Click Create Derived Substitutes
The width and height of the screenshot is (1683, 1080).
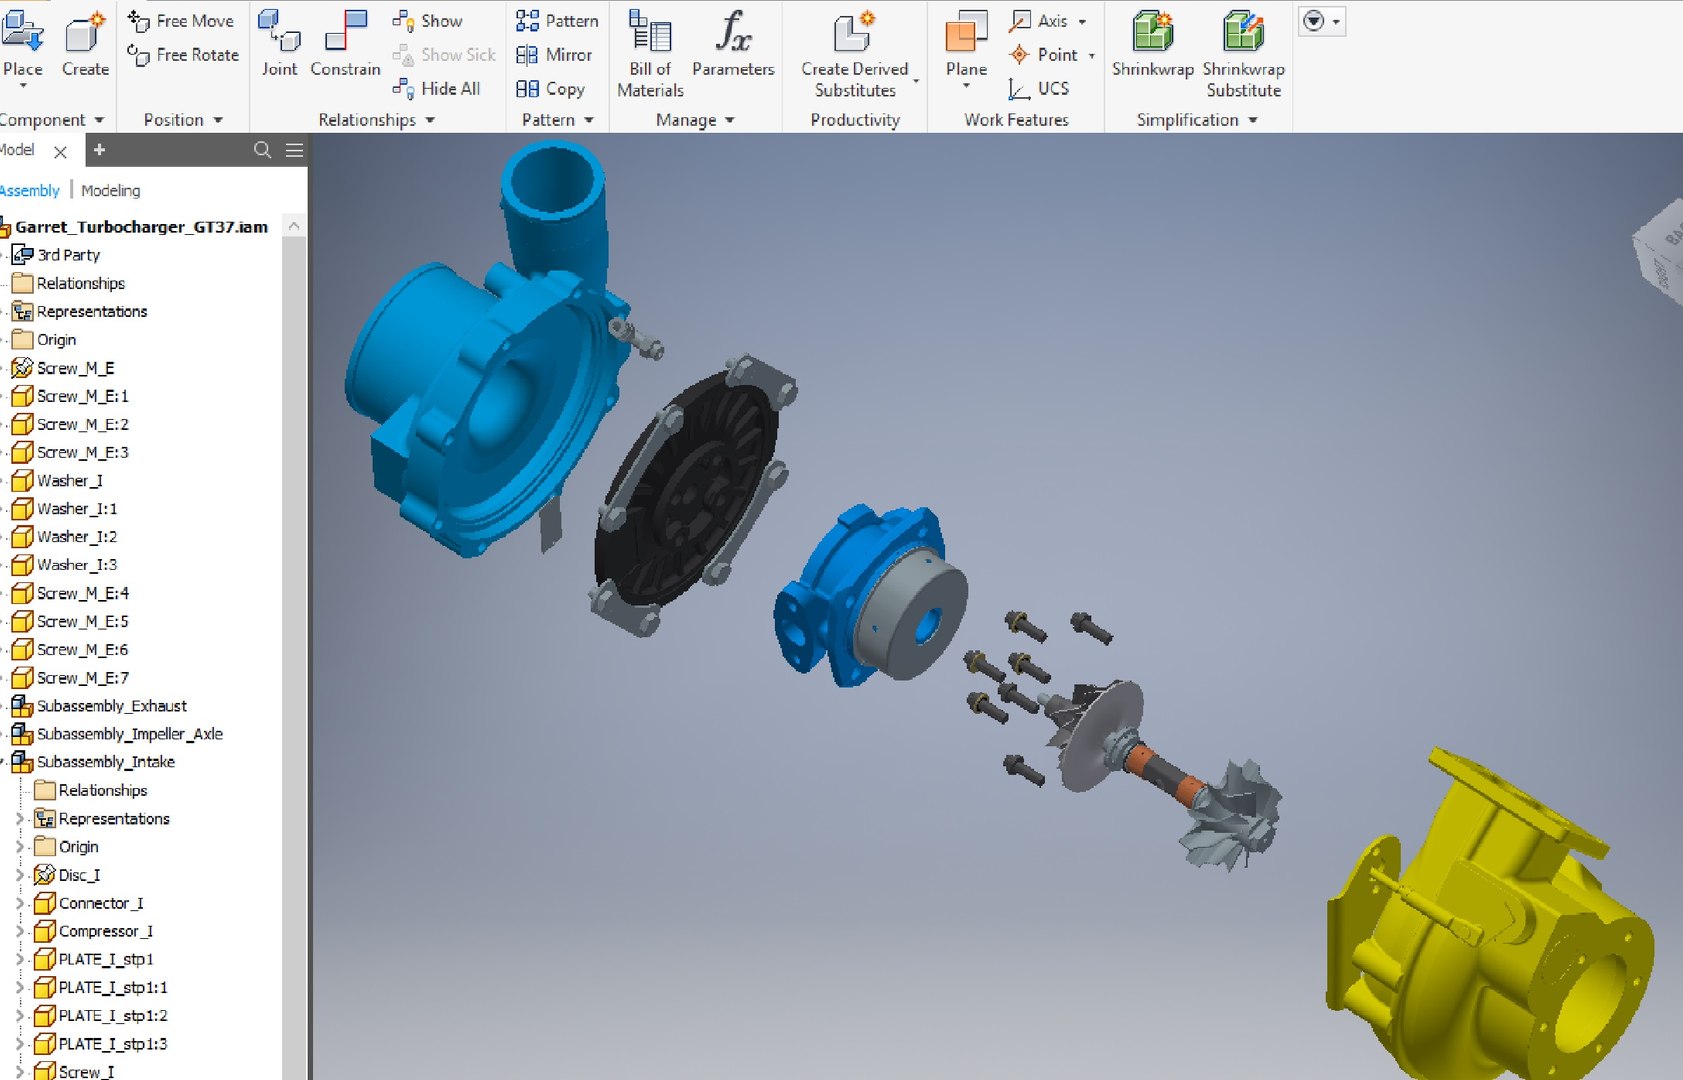tap(855, 54)
